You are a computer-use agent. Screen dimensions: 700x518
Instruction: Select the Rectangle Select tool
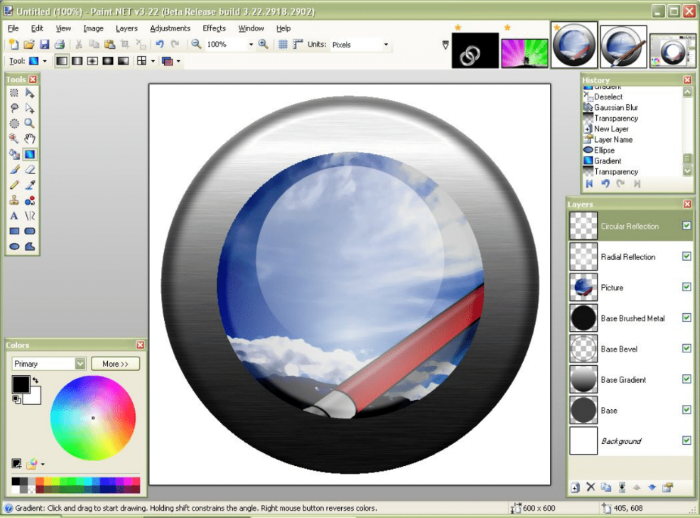click(x=14, y=93)
